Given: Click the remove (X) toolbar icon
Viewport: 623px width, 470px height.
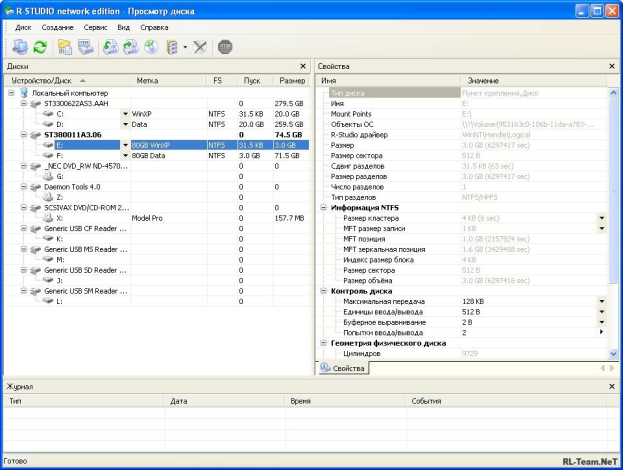Looking at the screenshot, I should tap(200, 47).
